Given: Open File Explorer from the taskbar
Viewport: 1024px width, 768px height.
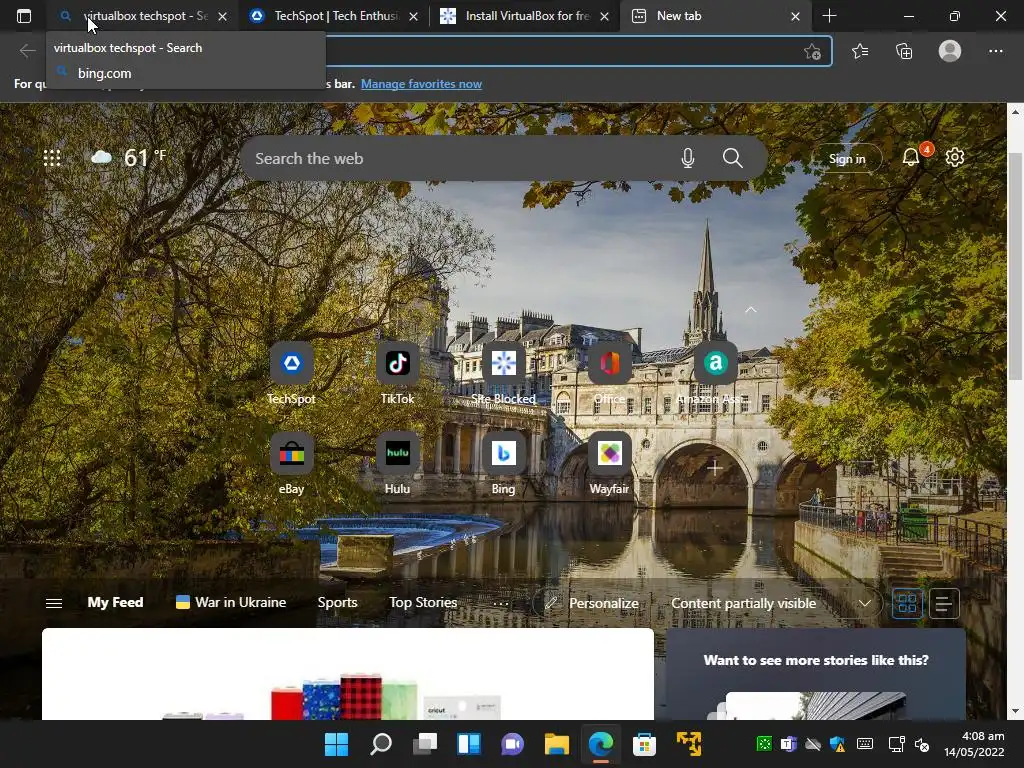Looking at the screenshot, I should [x=556, y=744].
